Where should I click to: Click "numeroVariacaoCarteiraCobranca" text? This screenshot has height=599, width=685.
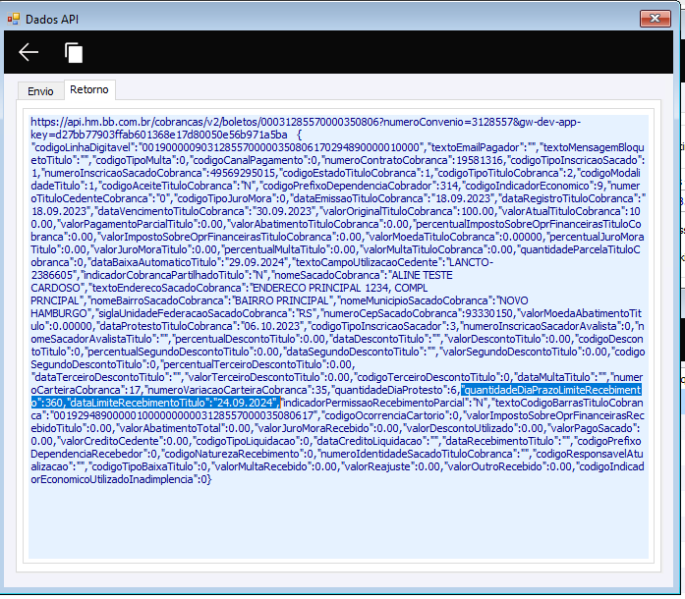228,390
